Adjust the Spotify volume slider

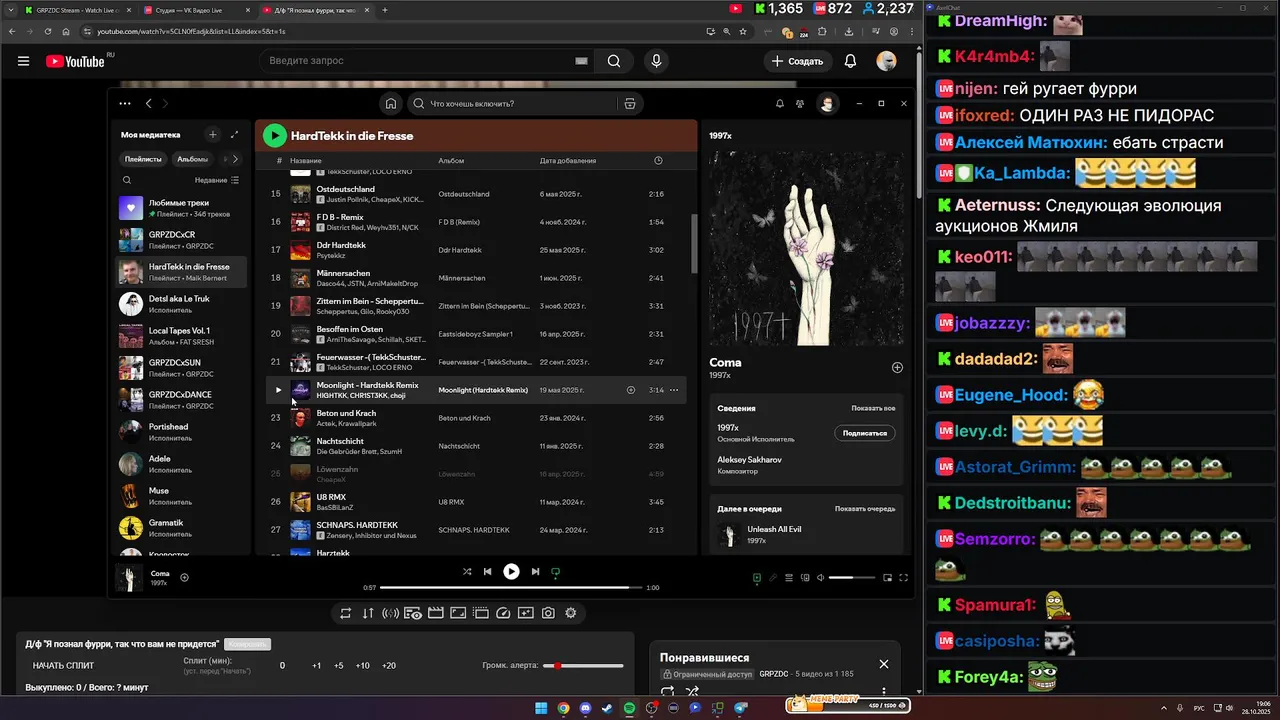[x=853, y=577]
